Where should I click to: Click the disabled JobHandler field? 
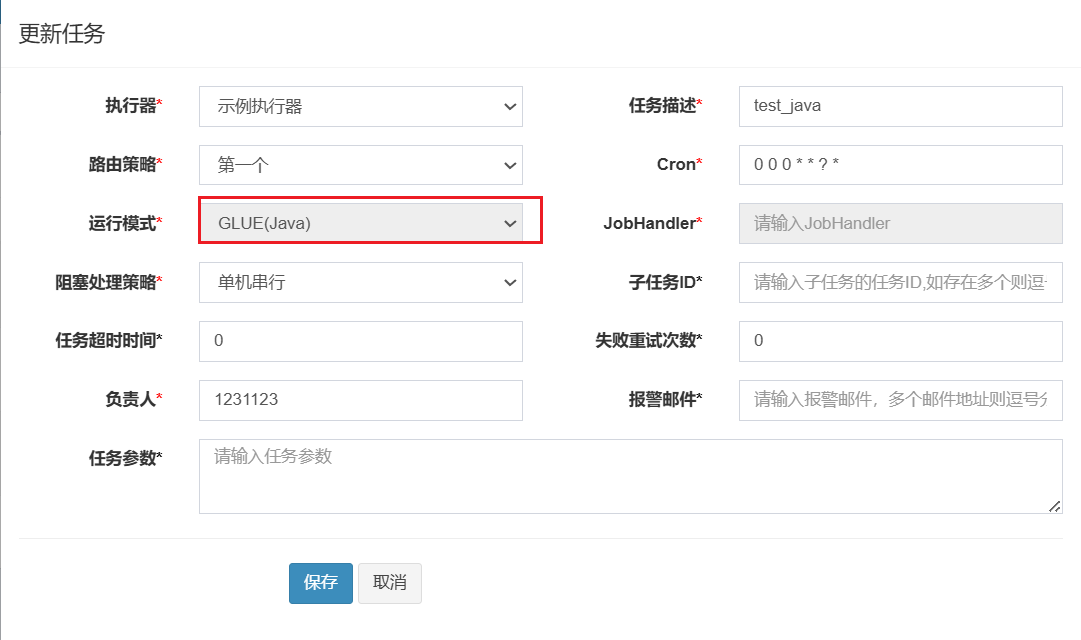pyautogui.click(x=900, y=224)
